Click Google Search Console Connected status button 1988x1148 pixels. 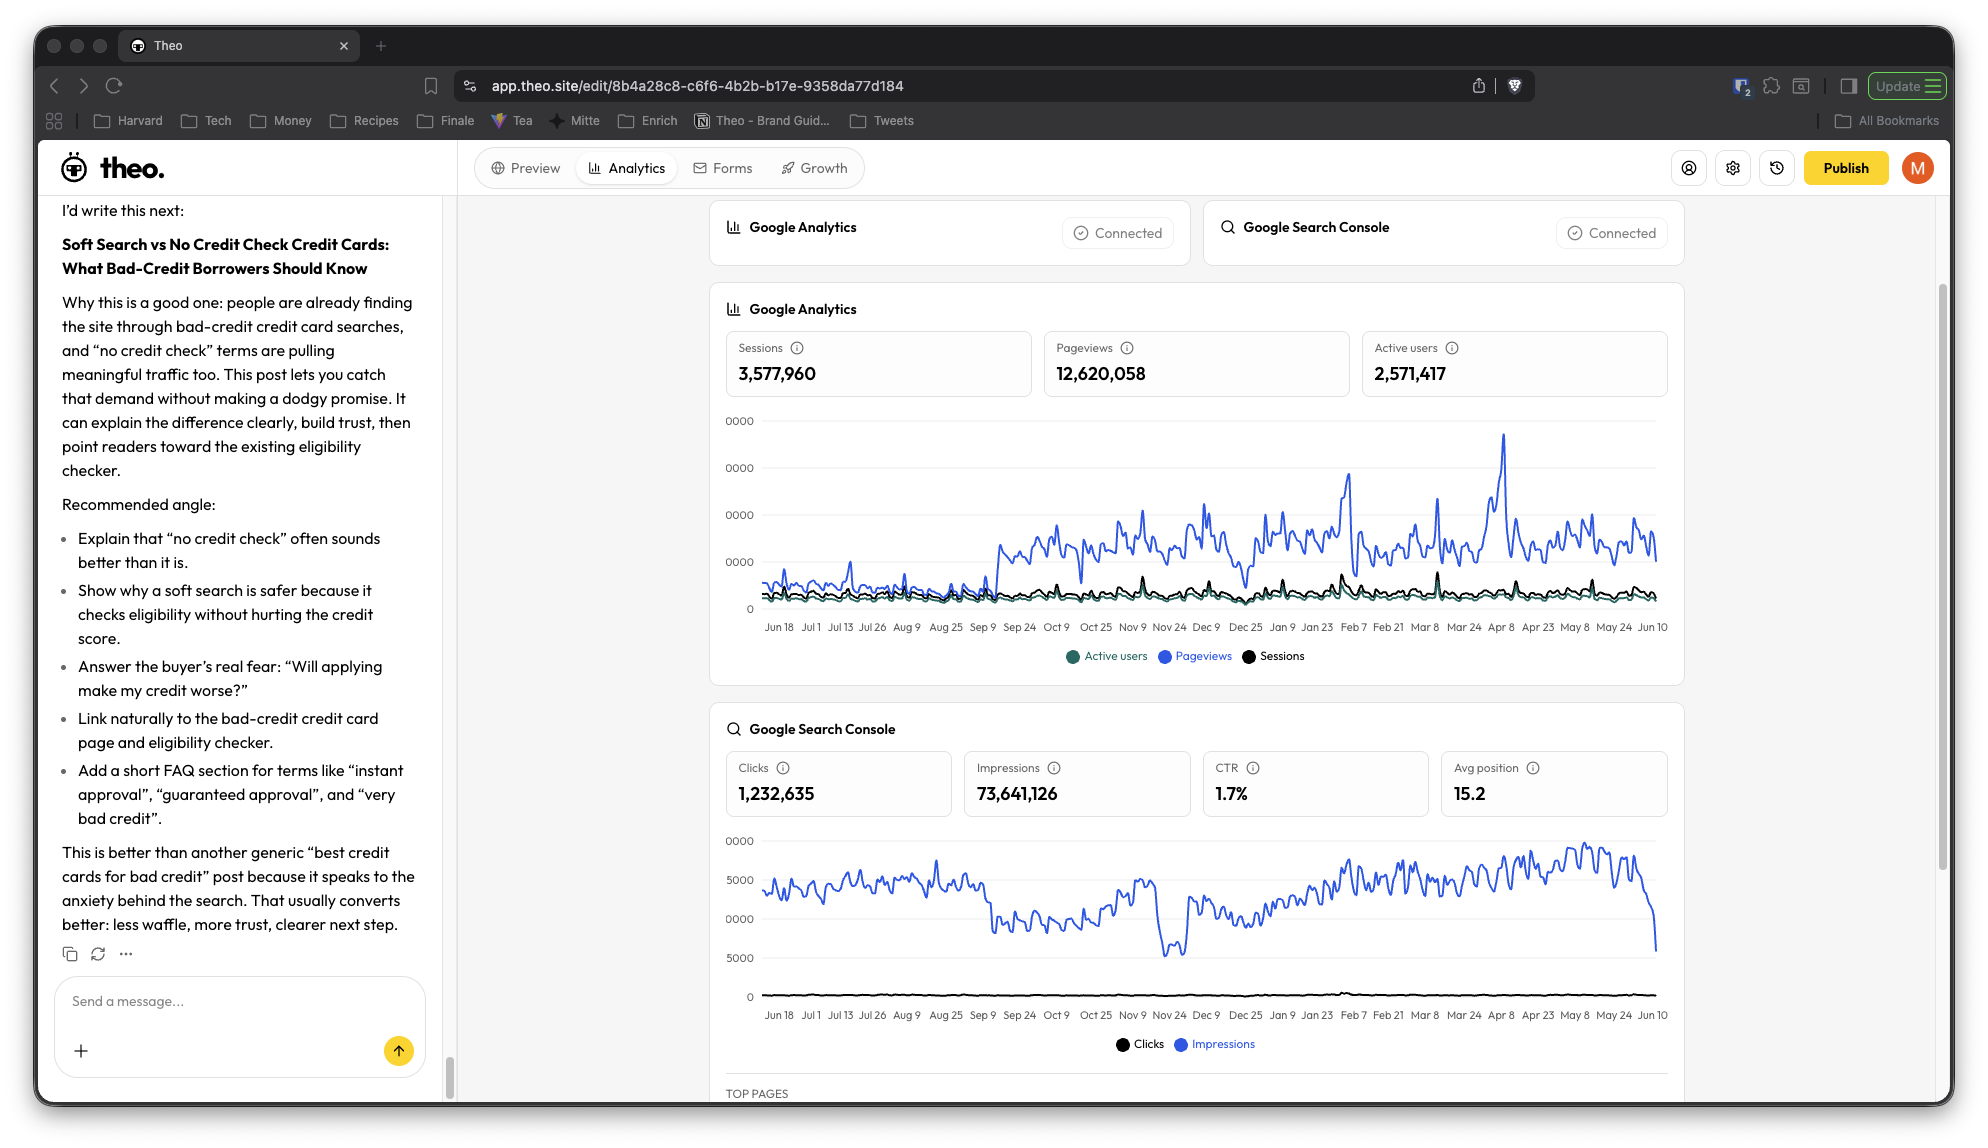coord(1612,233)
